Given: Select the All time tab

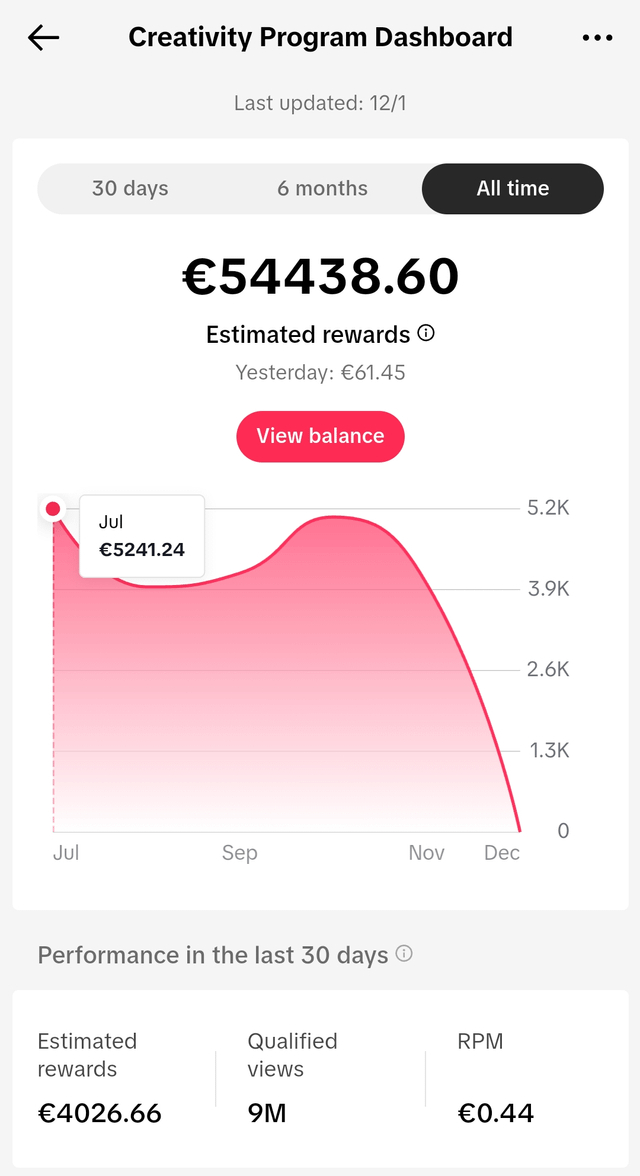Looking at the screenshot, I should (x=513, y=188).
